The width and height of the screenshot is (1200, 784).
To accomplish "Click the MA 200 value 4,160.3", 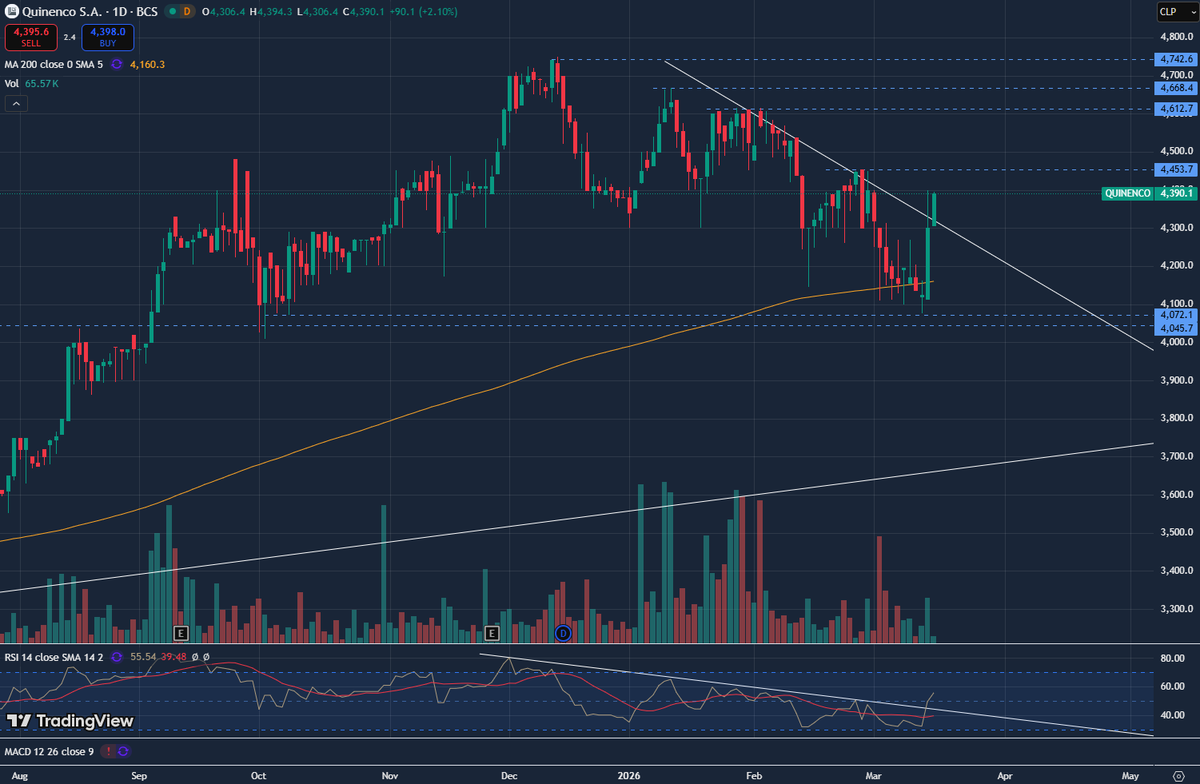I will [x=147, y=64].
